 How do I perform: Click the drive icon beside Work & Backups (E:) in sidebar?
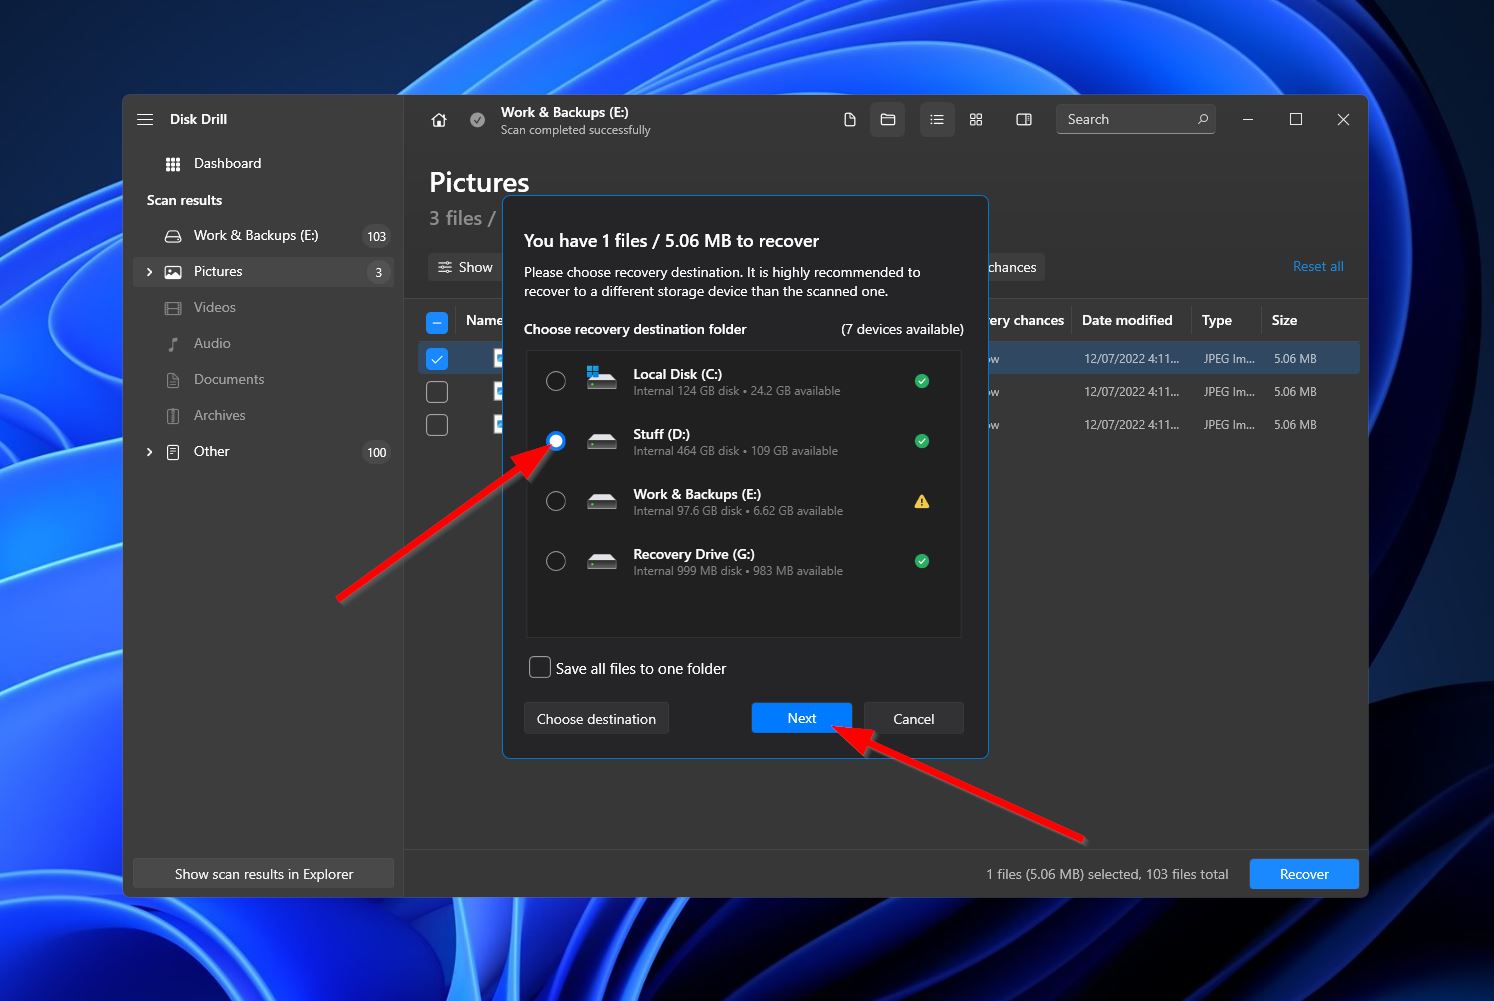[x=173, y=236]
